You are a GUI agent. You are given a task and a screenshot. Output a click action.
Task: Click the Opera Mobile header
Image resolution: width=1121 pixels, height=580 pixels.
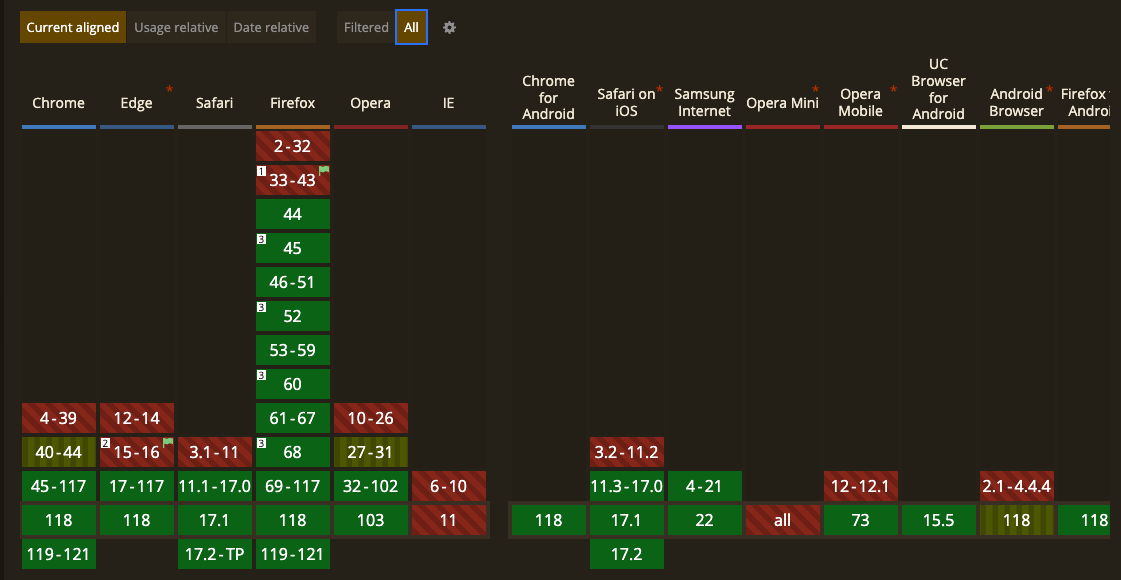click(x=861, y=103)
